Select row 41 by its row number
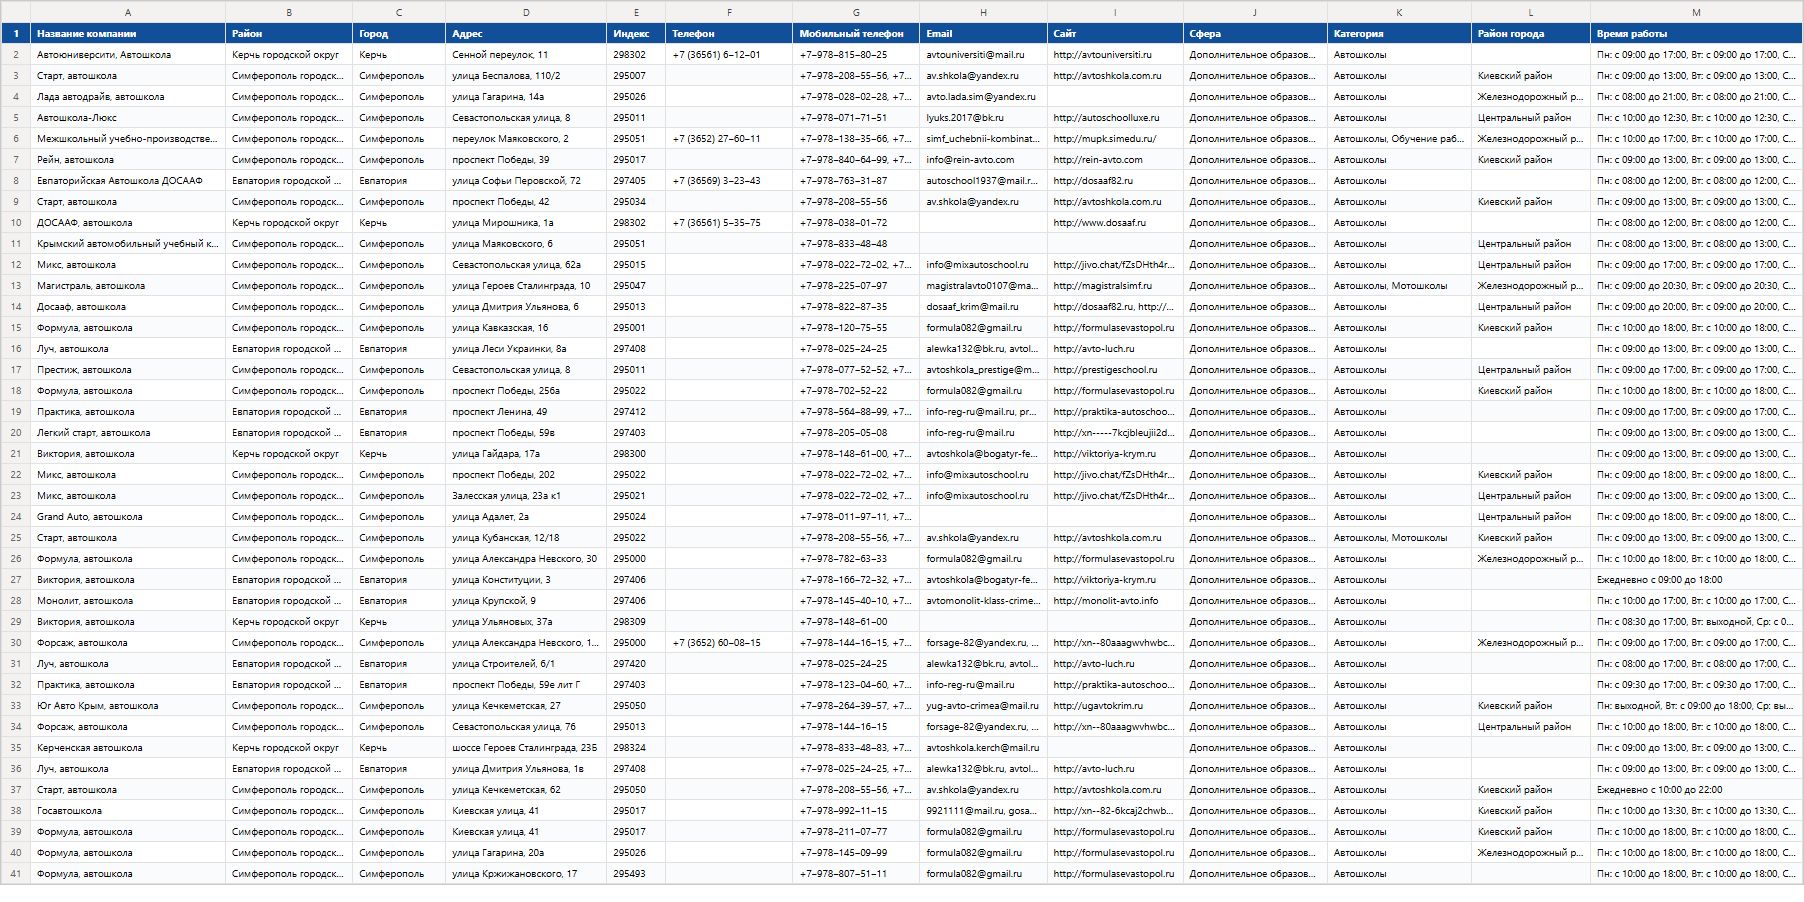The image size is (1804, 902). pos(16,874)
